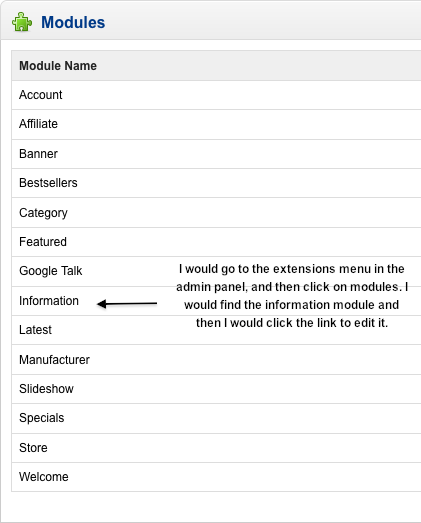Click the Modules page heading
Viewport: 421px width, 523px height.
73,22
